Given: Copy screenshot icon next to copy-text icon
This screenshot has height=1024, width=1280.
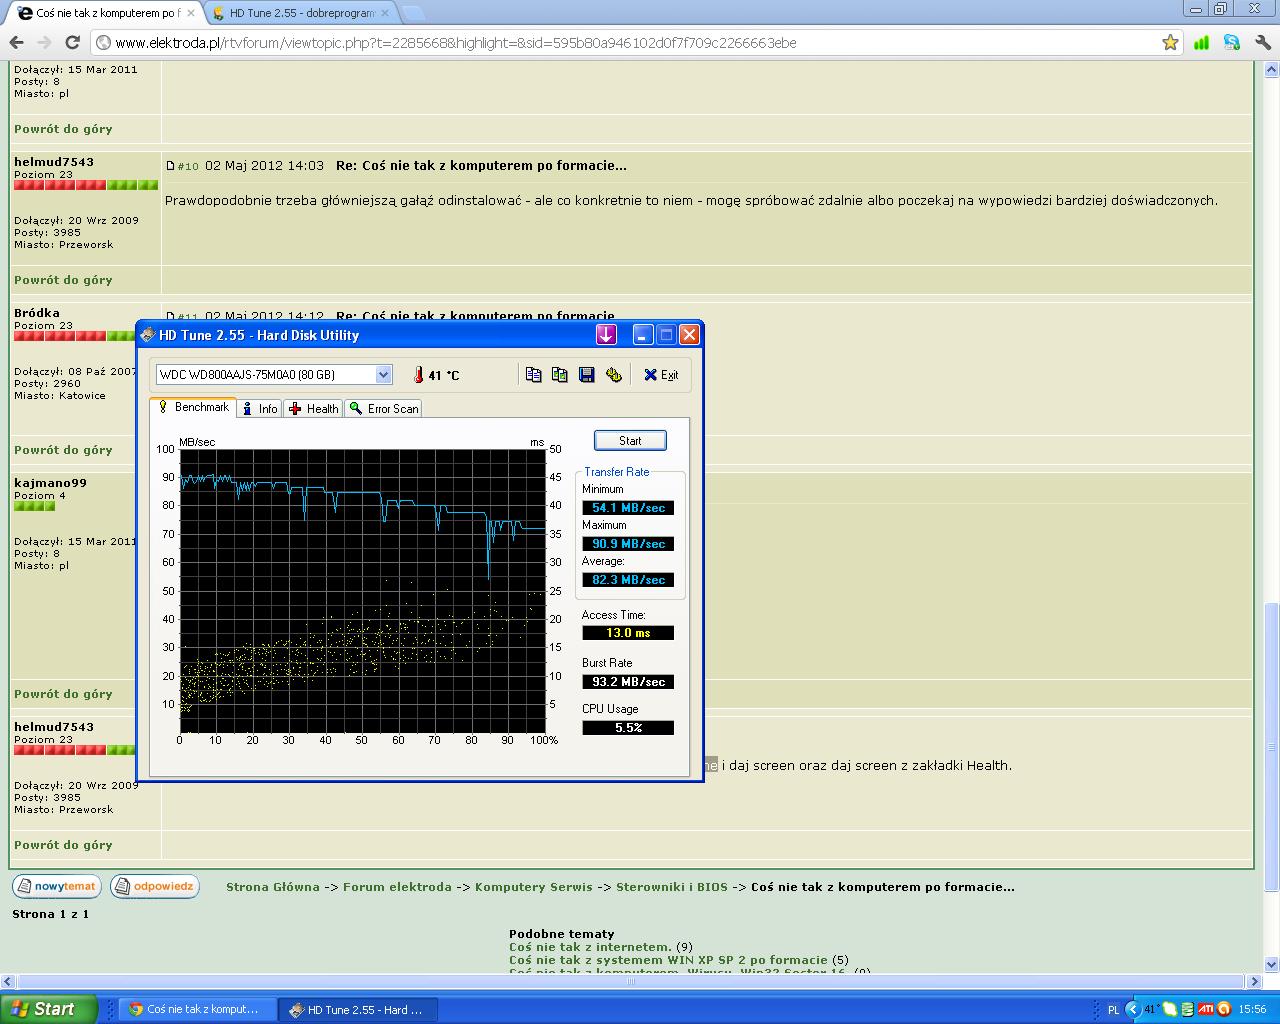Looking at the screenshot, I should coord(560,374).
